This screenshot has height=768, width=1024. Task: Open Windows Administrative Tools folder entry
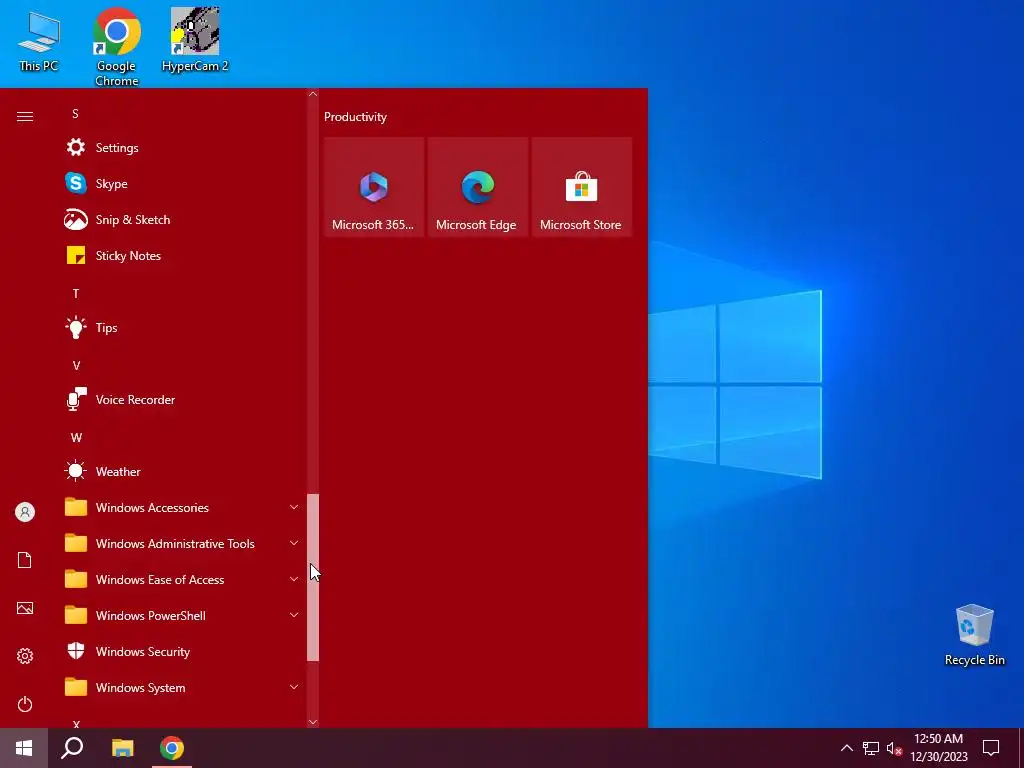182,543
